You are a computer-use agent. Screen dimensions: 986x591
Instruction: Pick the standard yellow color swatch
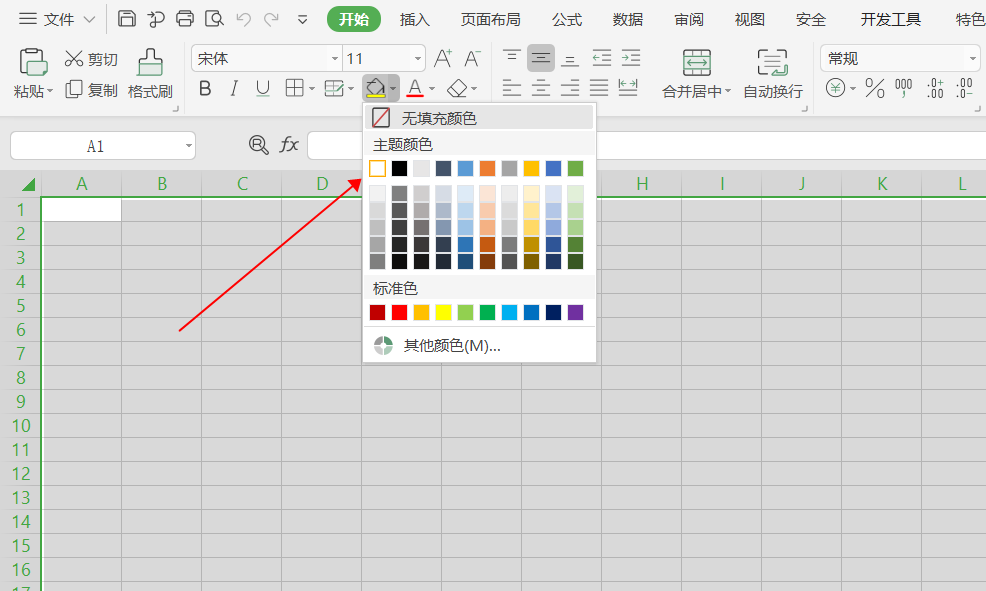(x=443, y=312)
